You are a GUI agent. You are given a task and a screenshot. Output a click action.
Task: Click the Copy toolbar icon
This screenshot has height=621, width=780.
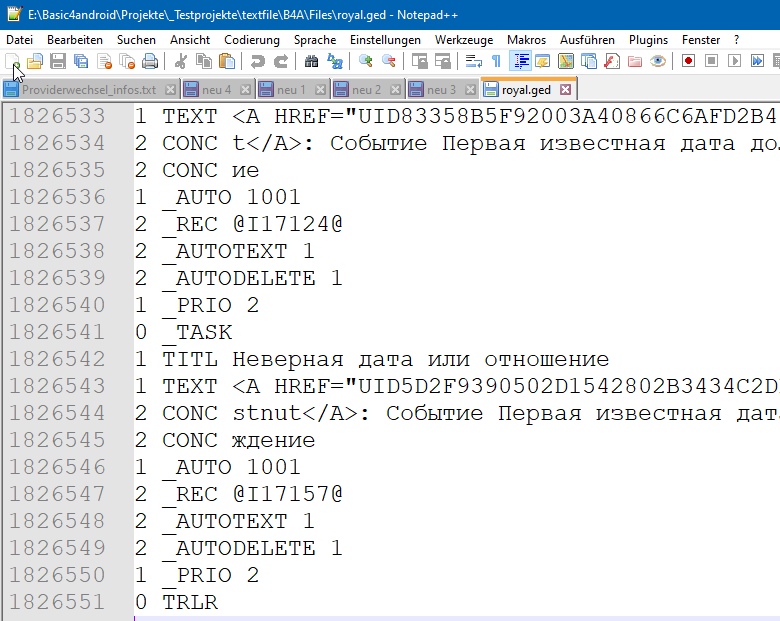203,61
